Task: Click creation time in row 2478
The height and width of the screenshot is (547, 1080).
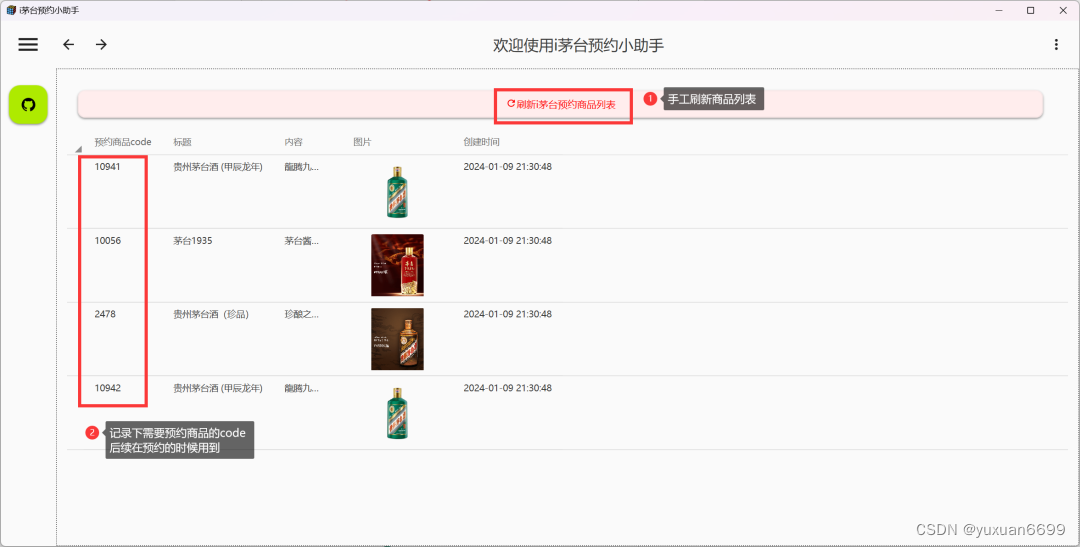Action: pos(508,314)
